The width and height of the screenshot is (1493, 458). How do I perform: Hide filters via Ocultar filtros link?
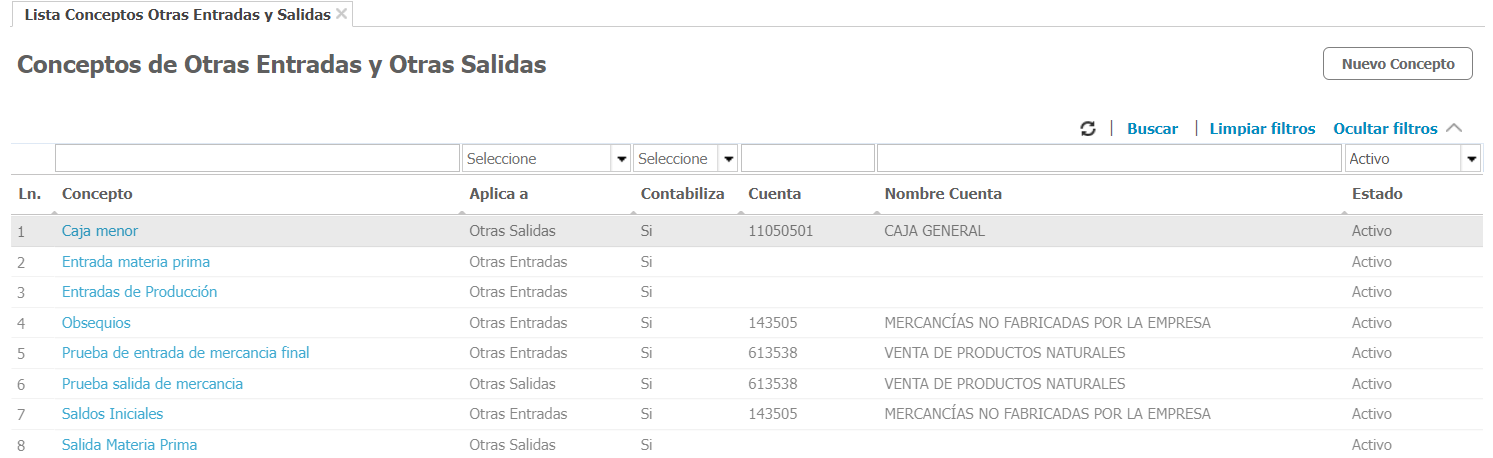tap(1385, 129)
